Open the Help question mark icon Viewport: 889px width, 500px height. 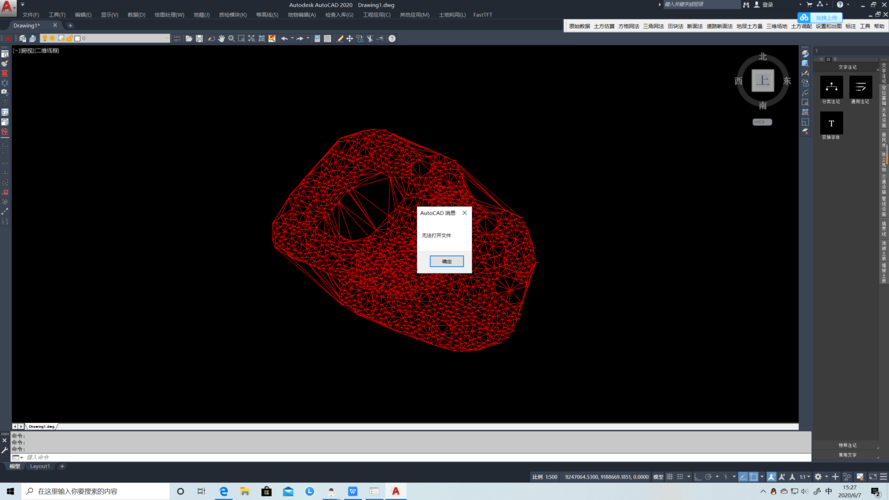pos(392,39)
